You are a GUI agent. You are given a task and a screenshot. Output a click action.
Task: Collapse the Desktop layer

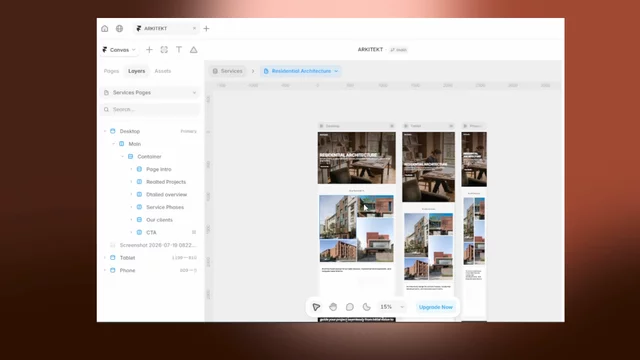pos(105,131)
